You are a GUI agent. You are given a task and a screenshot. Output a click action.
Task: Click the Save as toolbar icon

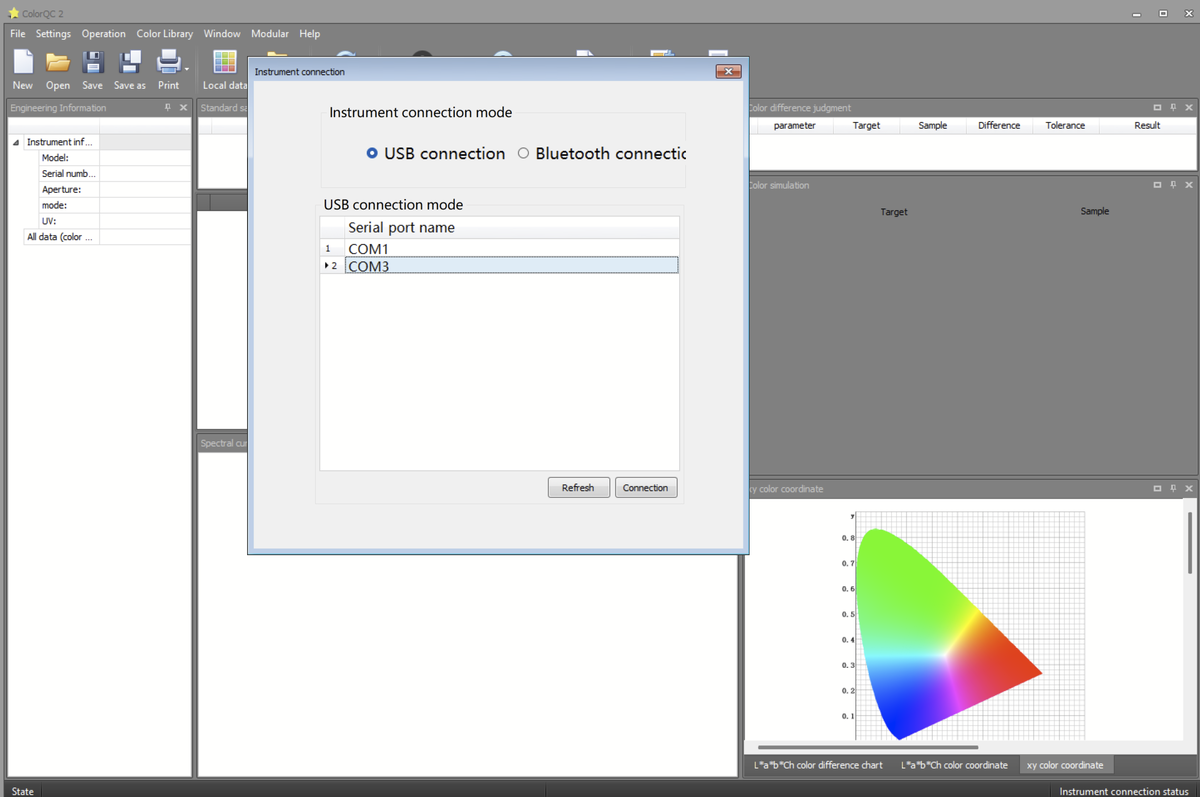point(130,63)
